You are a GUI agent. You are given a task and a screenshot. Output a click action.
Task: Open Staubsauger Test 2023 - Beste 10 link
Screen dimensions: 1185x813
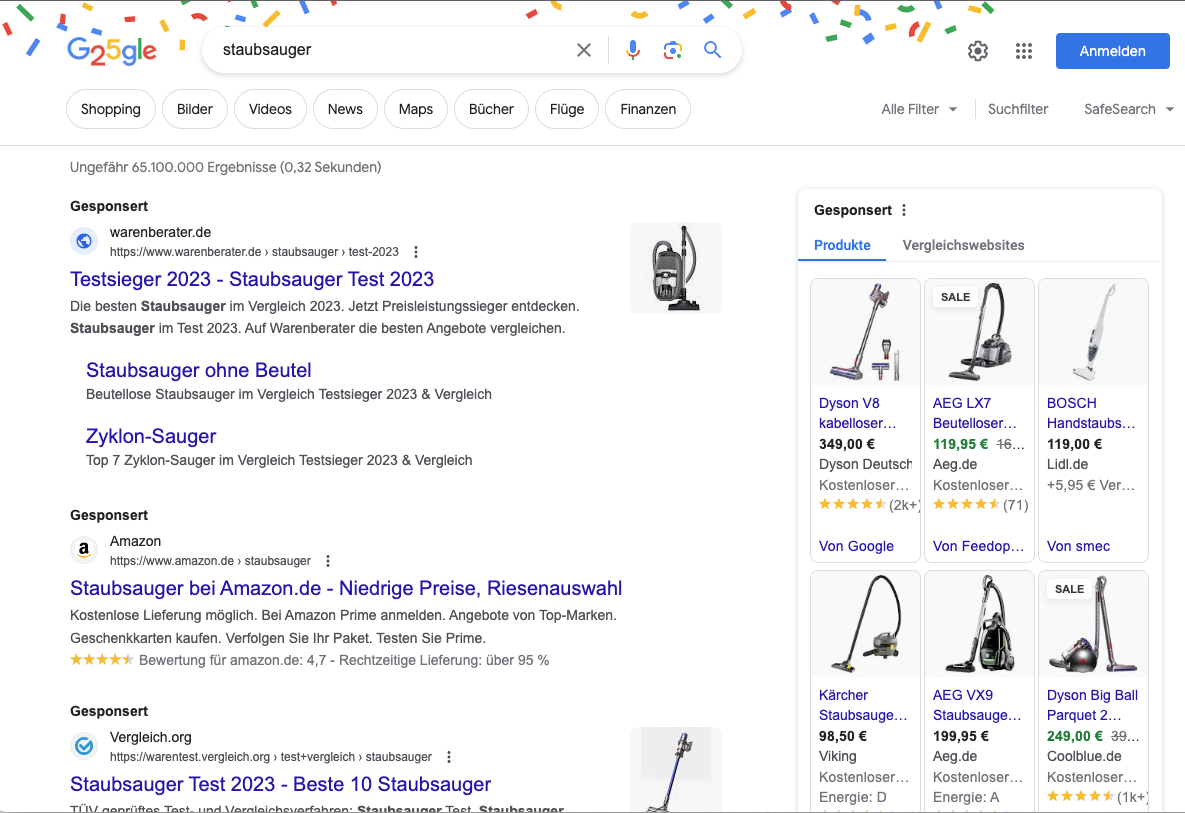pyautogui.click(x=280, y=784)
